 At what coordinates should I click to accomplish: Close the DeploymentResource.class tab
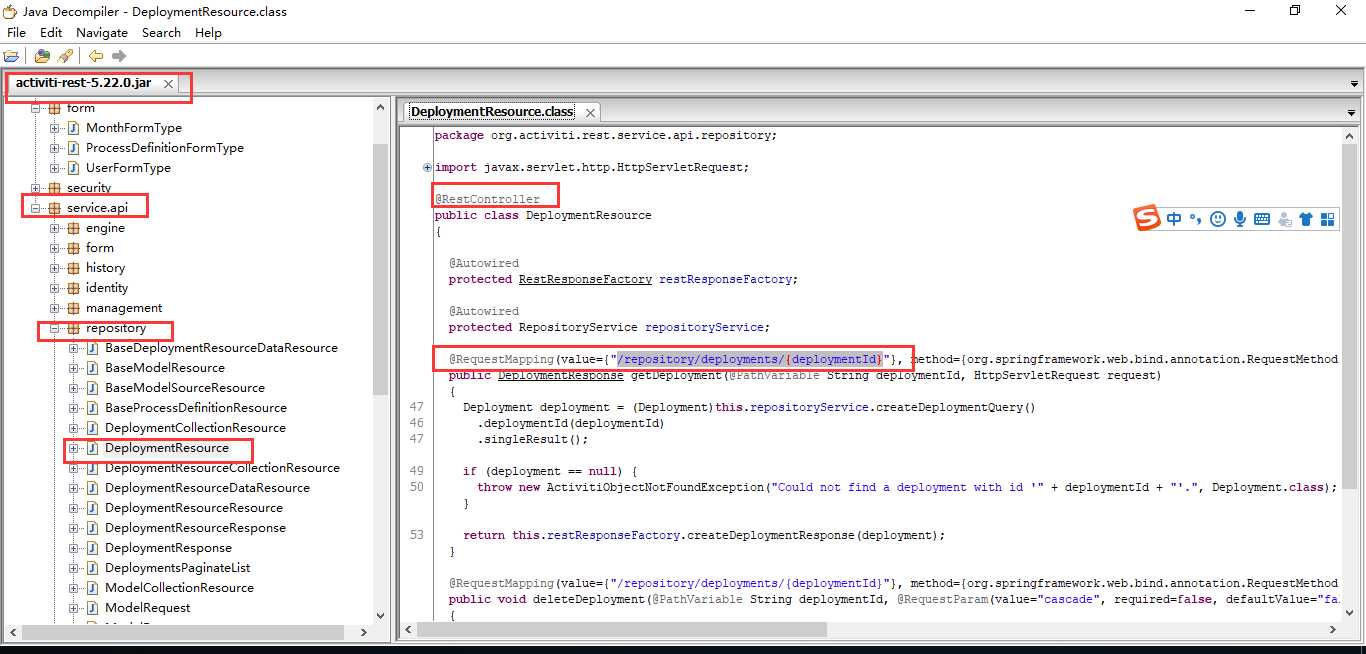[590, 113]
